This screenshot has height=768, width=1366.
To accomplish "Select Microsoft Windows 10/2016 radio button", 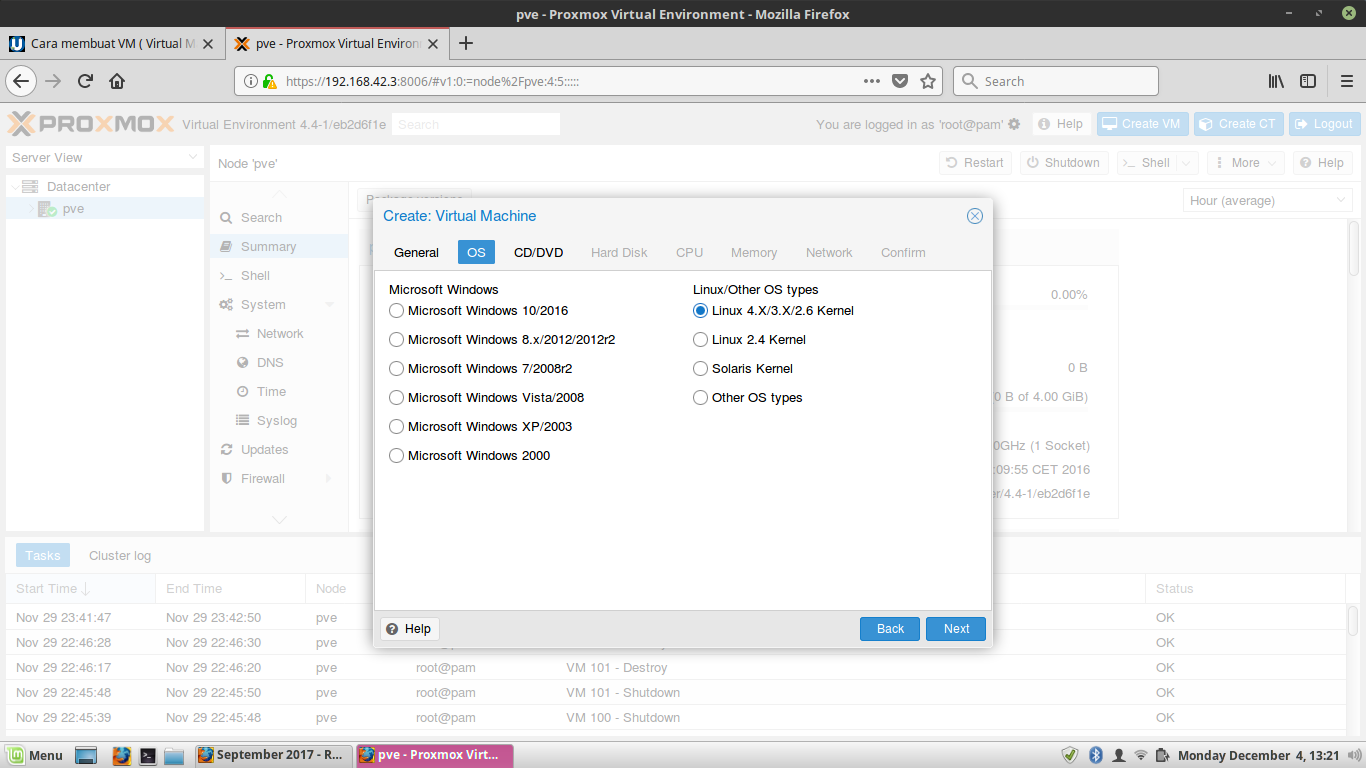I will pos(397,311).
